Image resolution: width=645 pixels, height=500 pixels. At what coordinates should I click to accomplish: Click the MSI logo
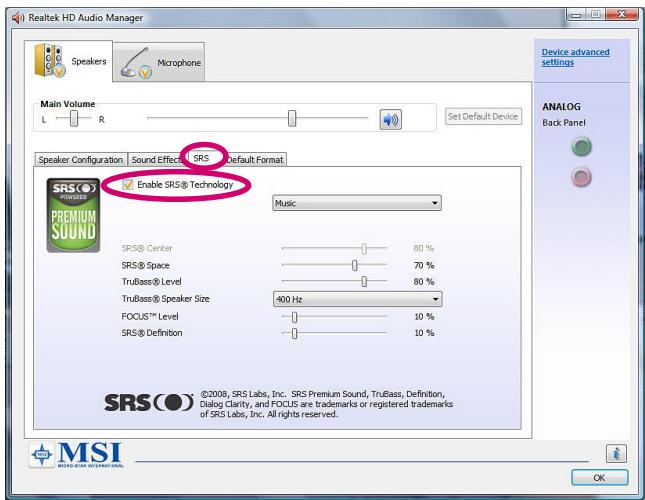click(x=77, y=455)
